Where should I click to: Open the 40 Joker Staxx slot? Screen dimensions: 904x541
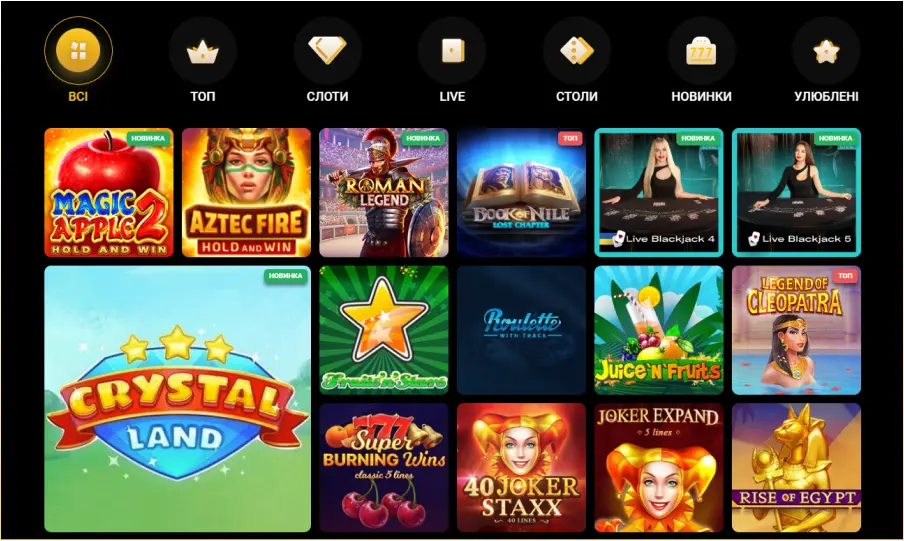point(521,468)
